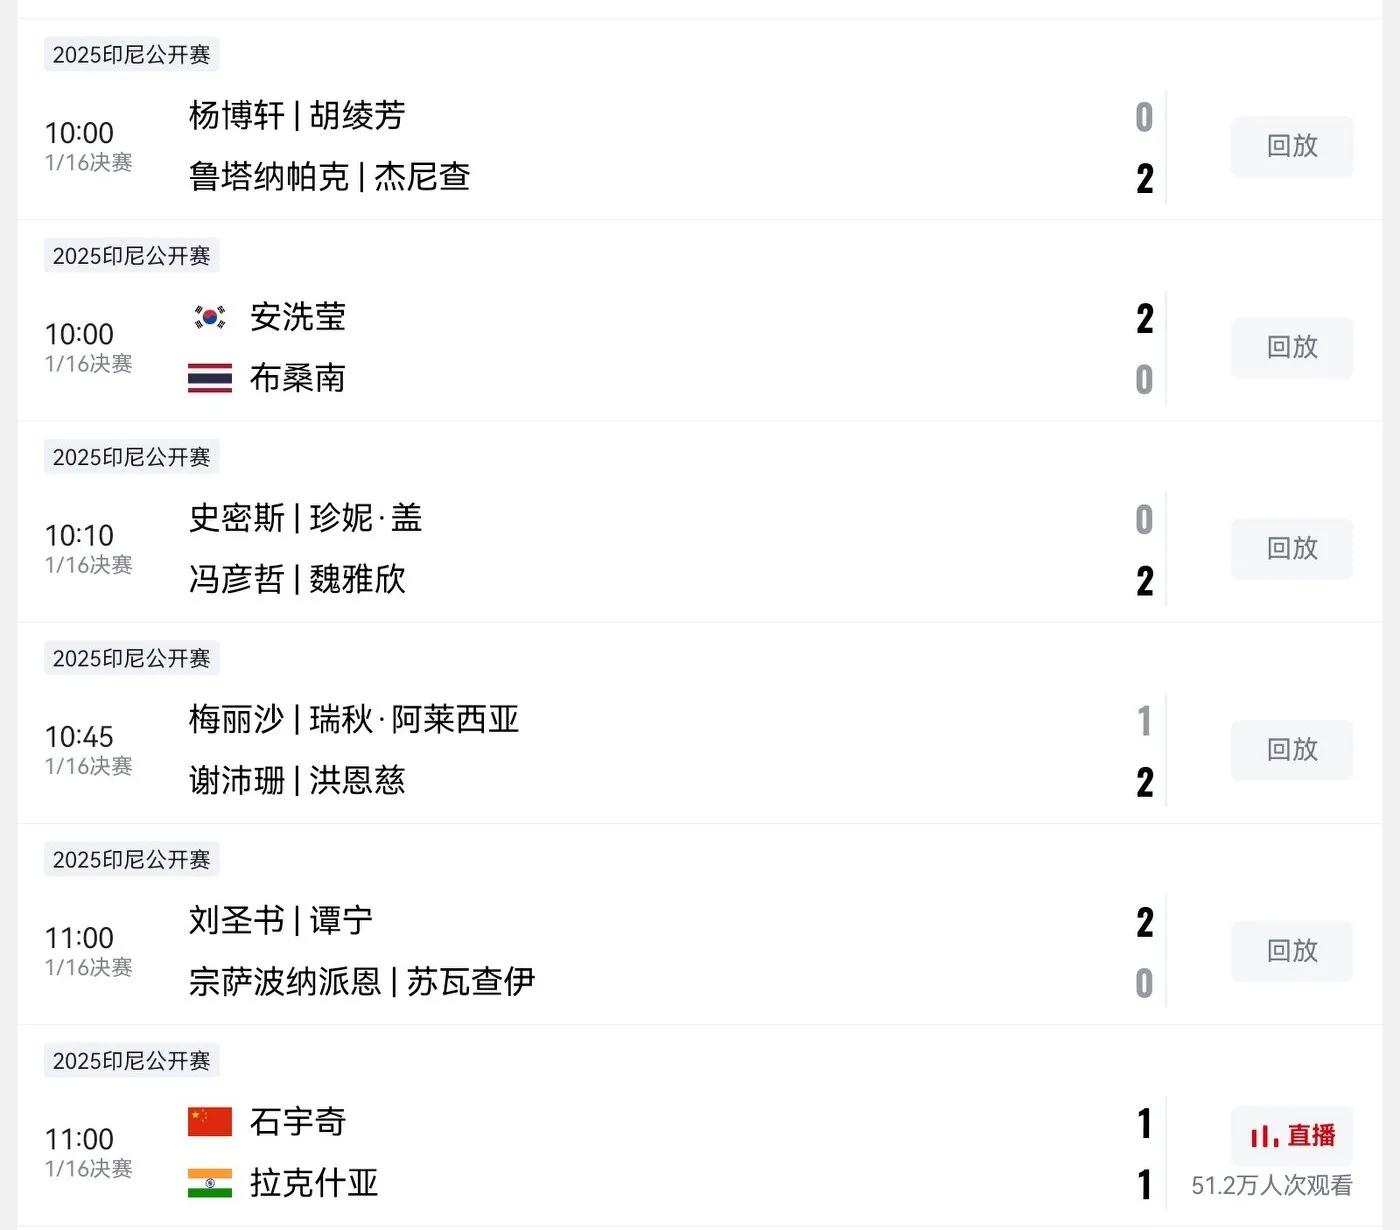Click the South Korea flag icon
This screenshot has height=1230, width=1400.
(x=210, y=317)
